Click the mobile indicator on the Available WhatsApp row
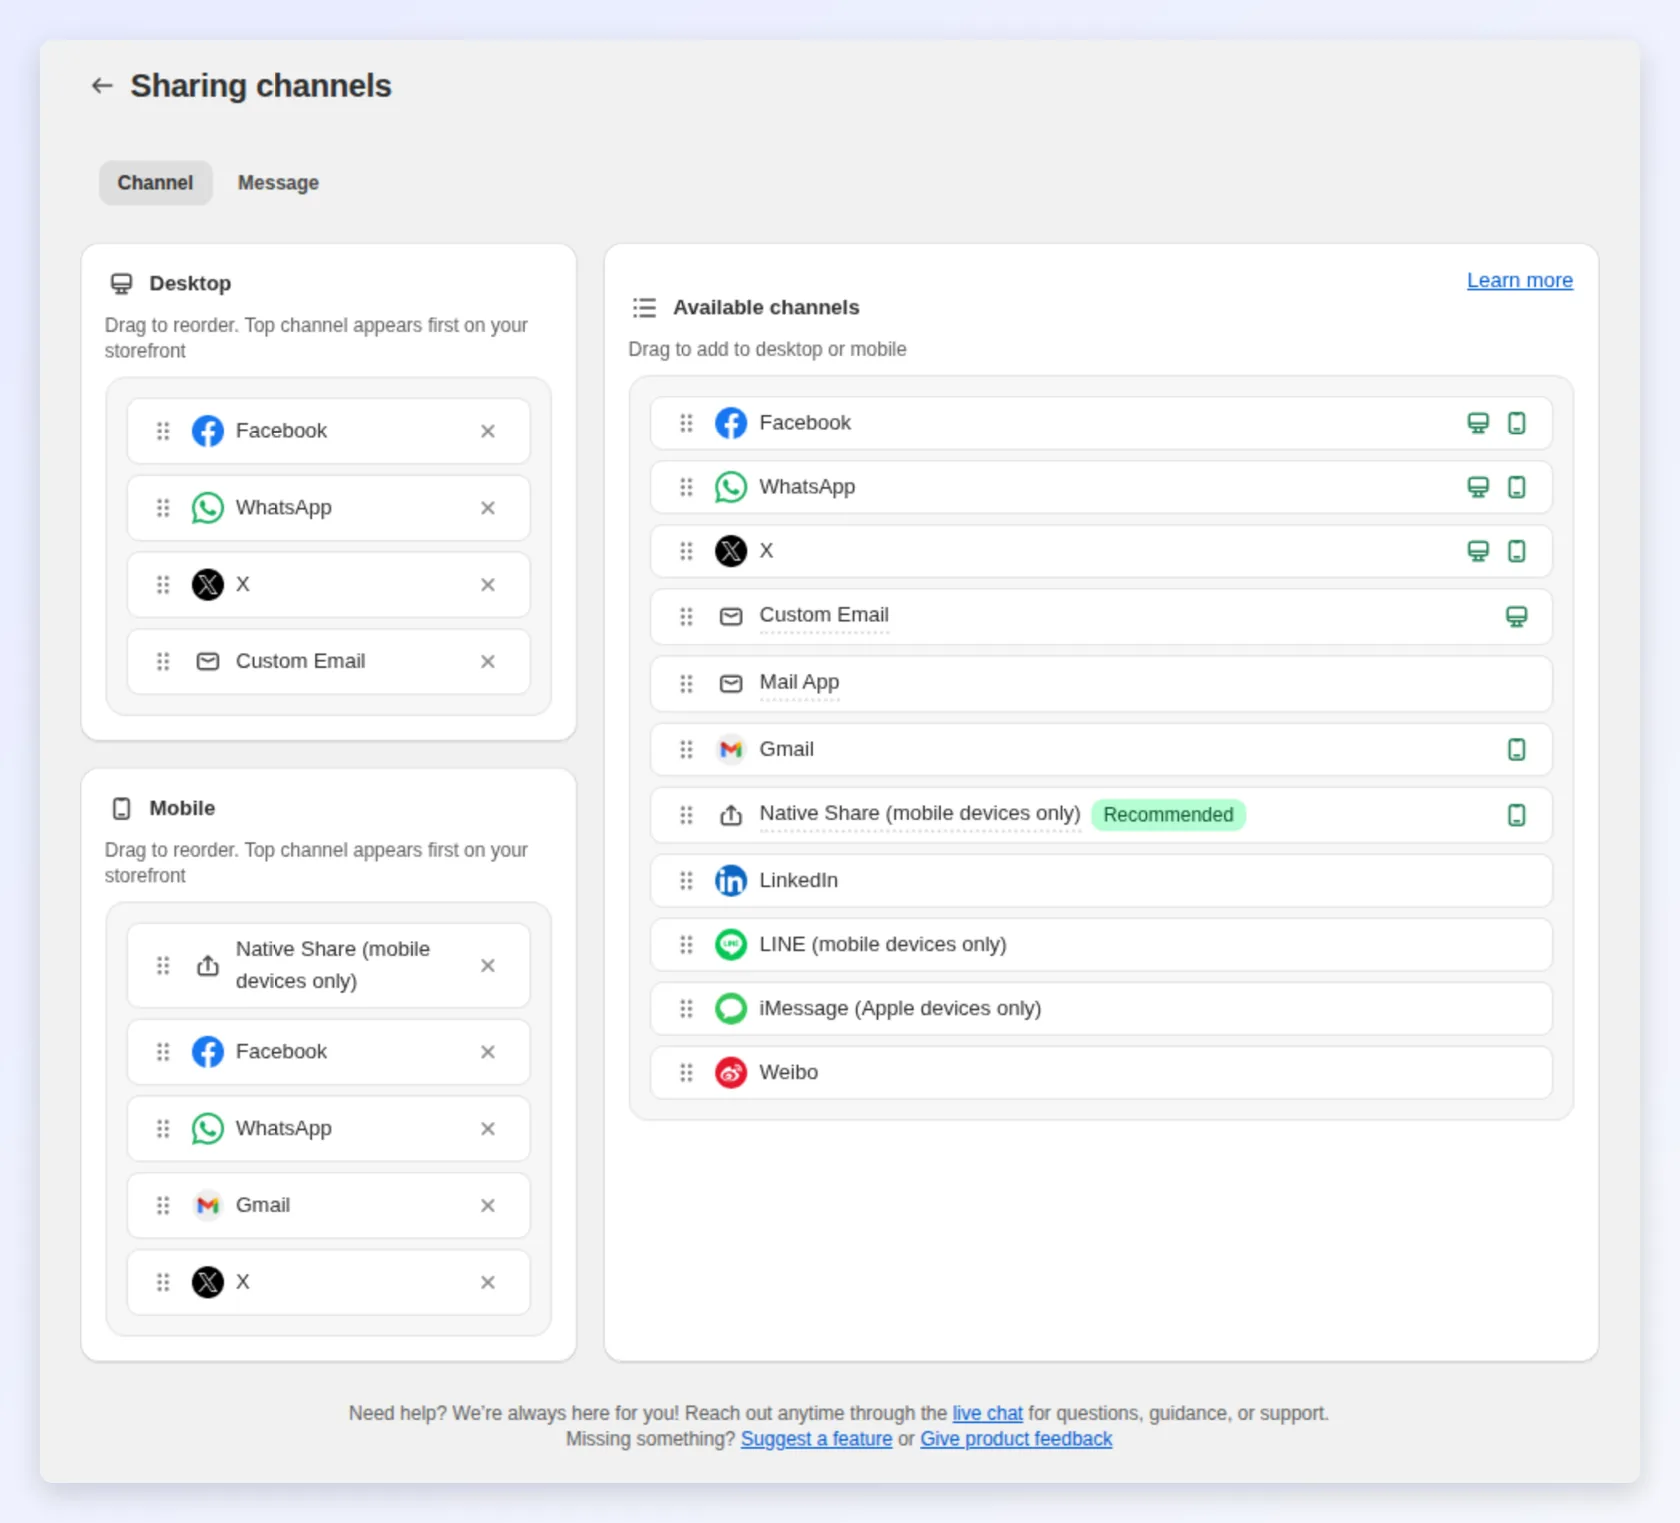Screen dimensions: 1680x1523 tap(1517, 487)
